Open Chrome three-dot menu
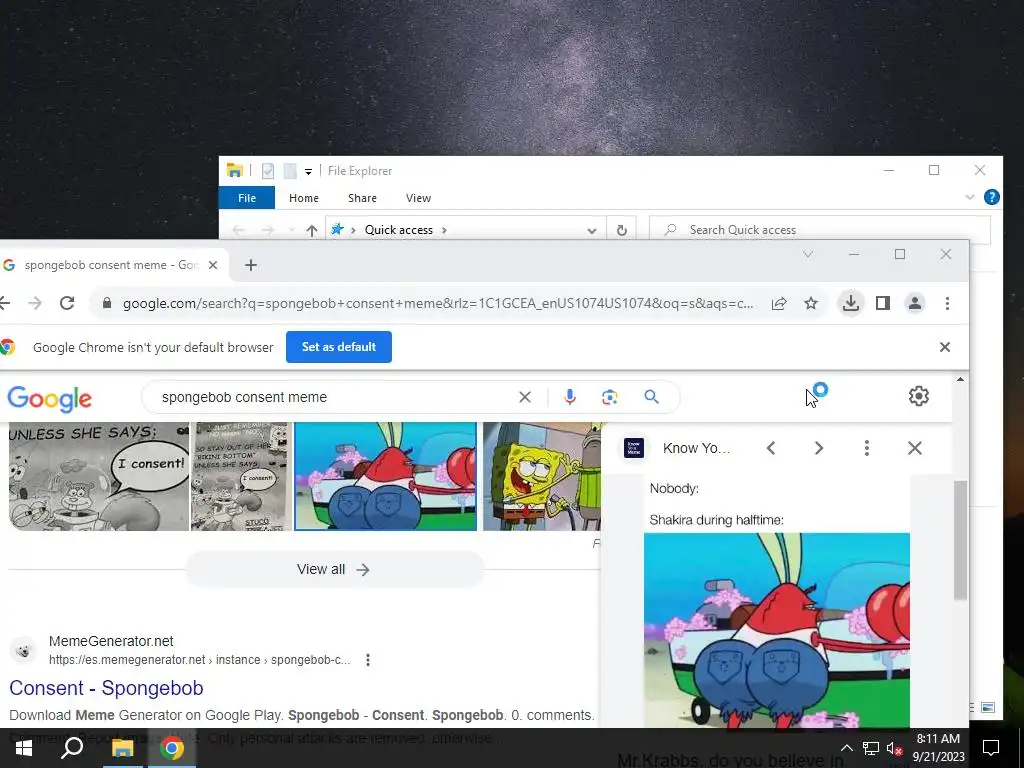Image resolution: width=1024 pixels, height=768 pixels. [x=947, y=303]
